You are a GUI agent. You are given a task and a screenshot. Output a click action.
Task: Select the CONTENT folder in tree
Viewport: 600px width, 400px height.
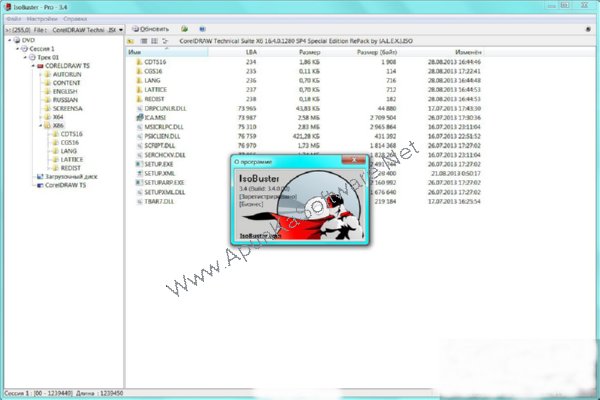coord(67,83)
